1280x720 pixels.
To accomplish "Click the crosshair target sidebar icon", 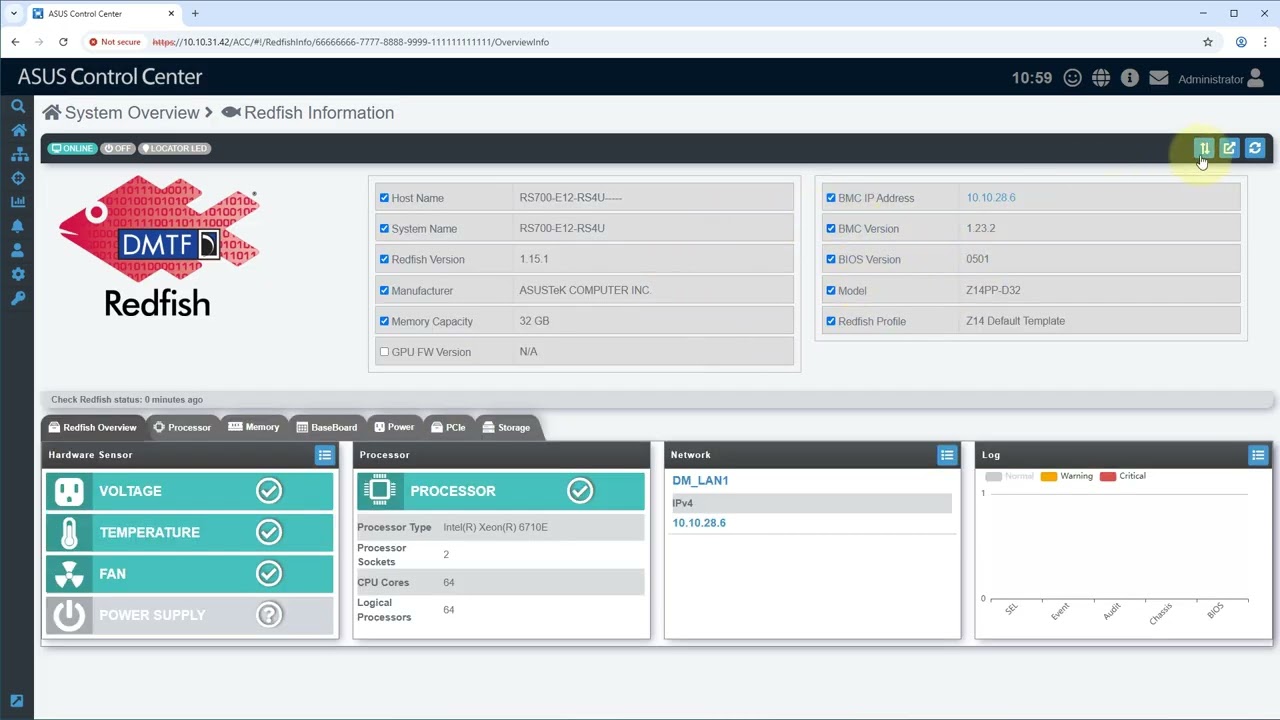I will 18,178.
